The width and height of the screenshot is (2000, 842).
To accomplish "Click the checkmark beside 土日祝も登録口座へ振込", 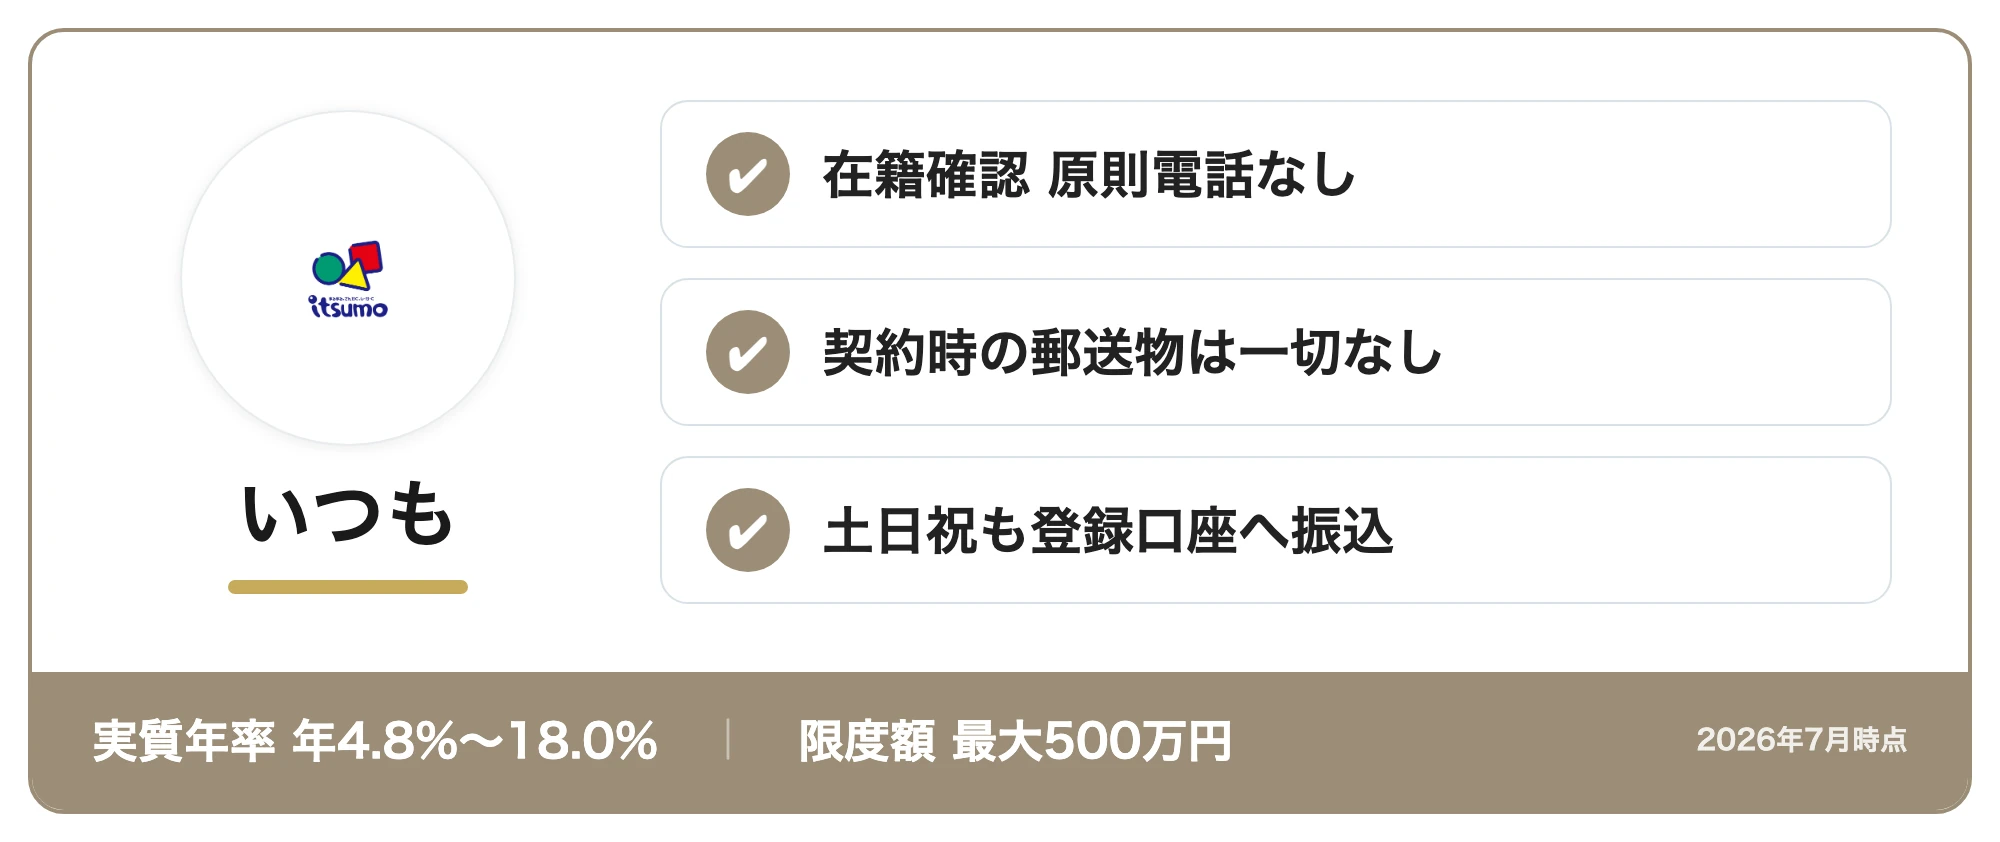I will point(748,530).
